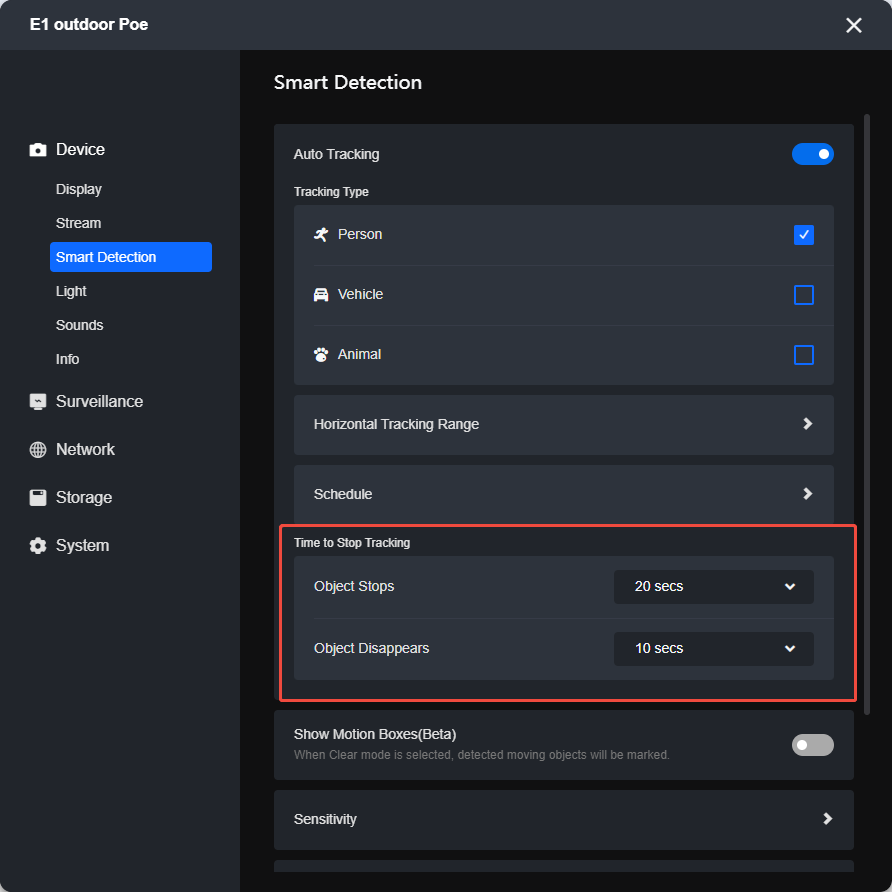Image resolution: width=892 pixels, height=892 pixels.
Task: Go to the Sounds settings page
Action: pyautogui.click(x=80, y=325)
